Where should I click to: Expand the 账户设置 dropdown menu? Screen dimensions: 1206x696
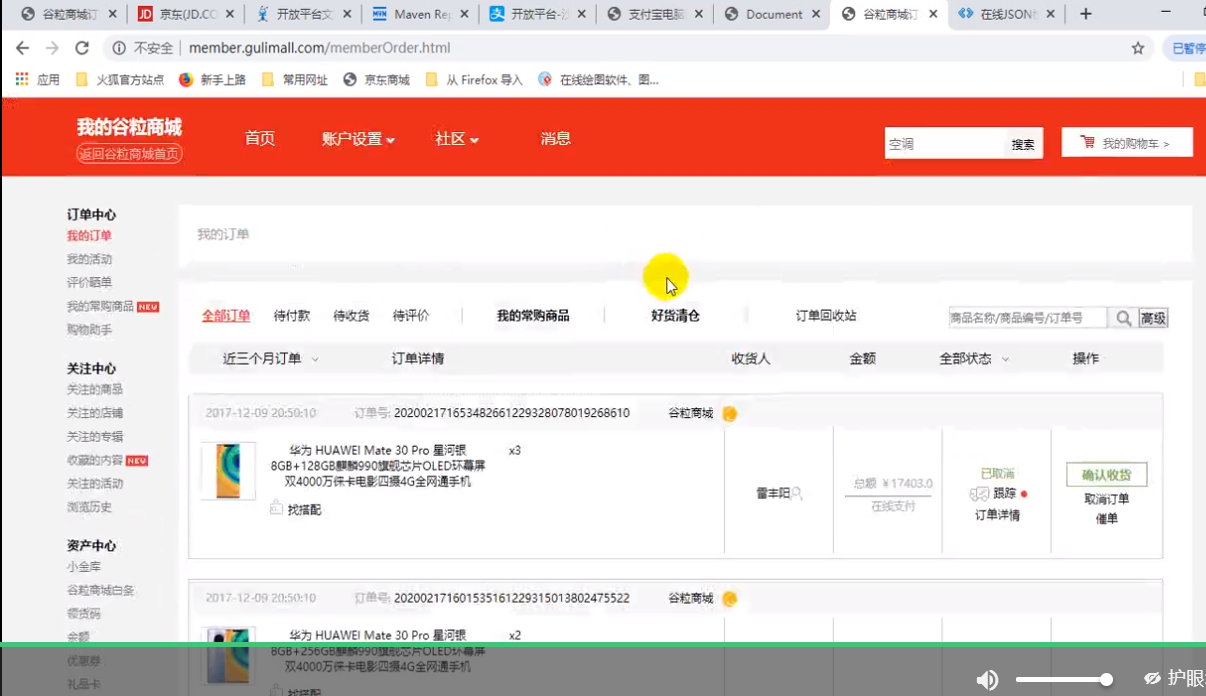click(358, 140)
